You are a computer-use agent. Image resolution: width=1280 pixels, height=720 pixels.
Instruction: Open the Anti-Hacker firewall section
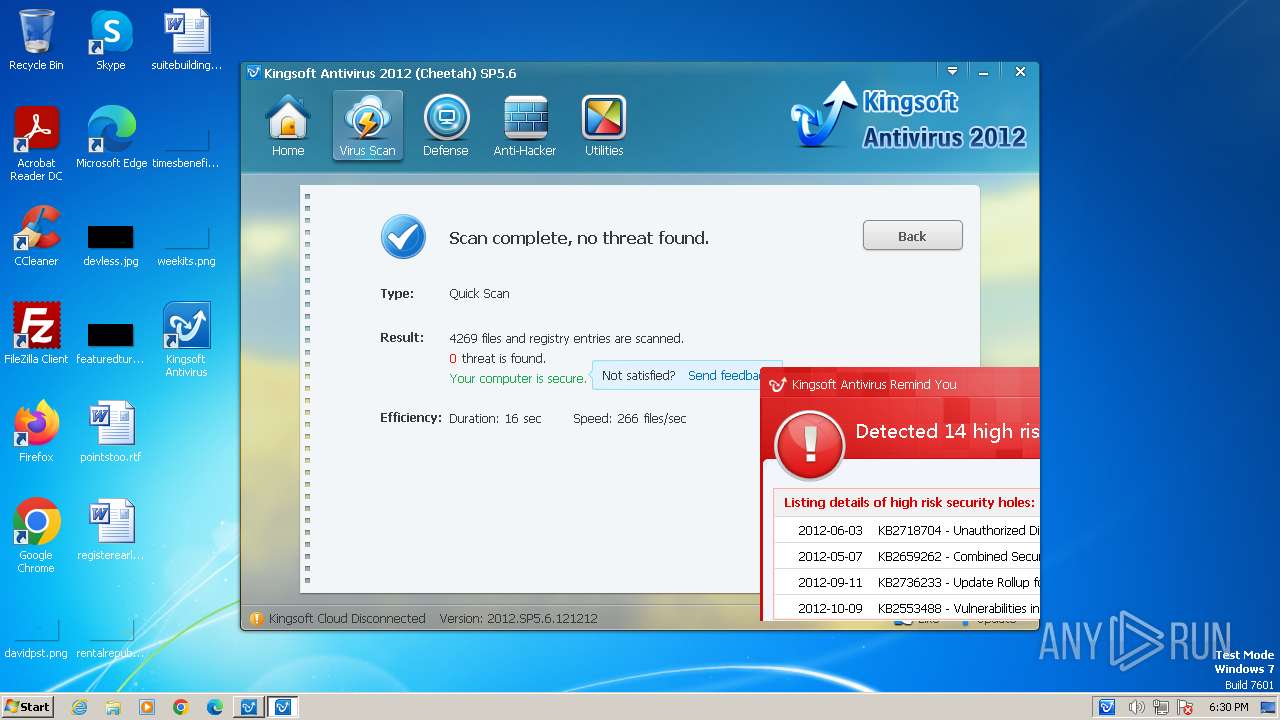point(525,126)
